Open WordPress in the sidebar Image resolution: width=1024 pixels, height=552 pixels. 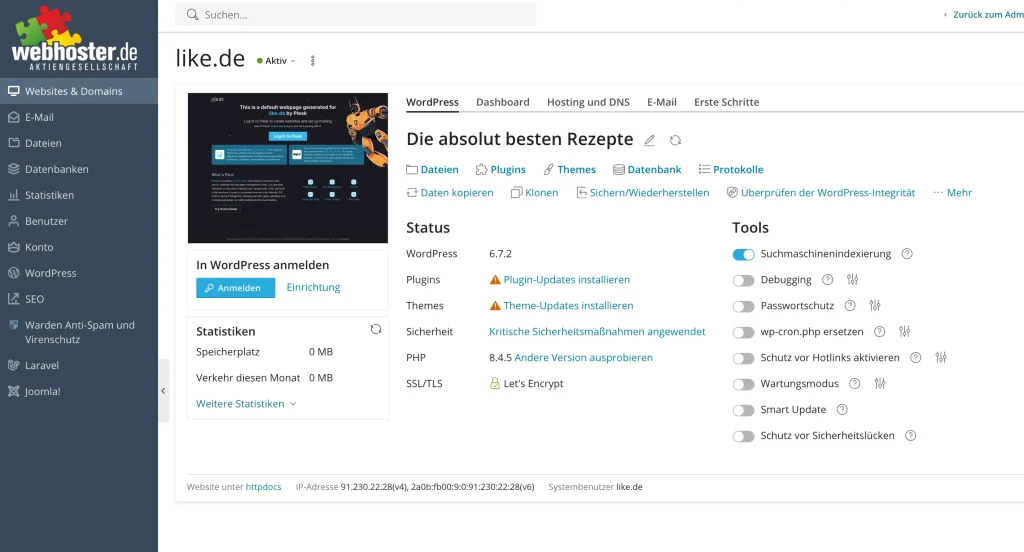79,273
